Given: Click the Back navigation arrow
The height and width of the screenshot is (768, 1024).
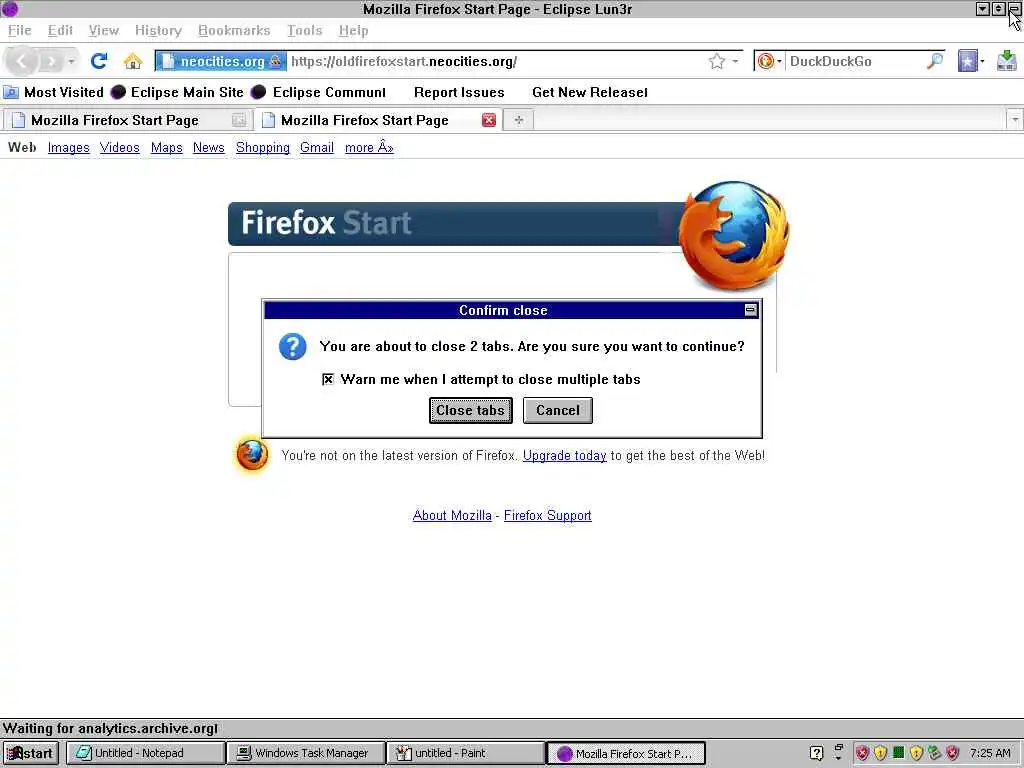Looking at the screenshot, I should point(21,61).
